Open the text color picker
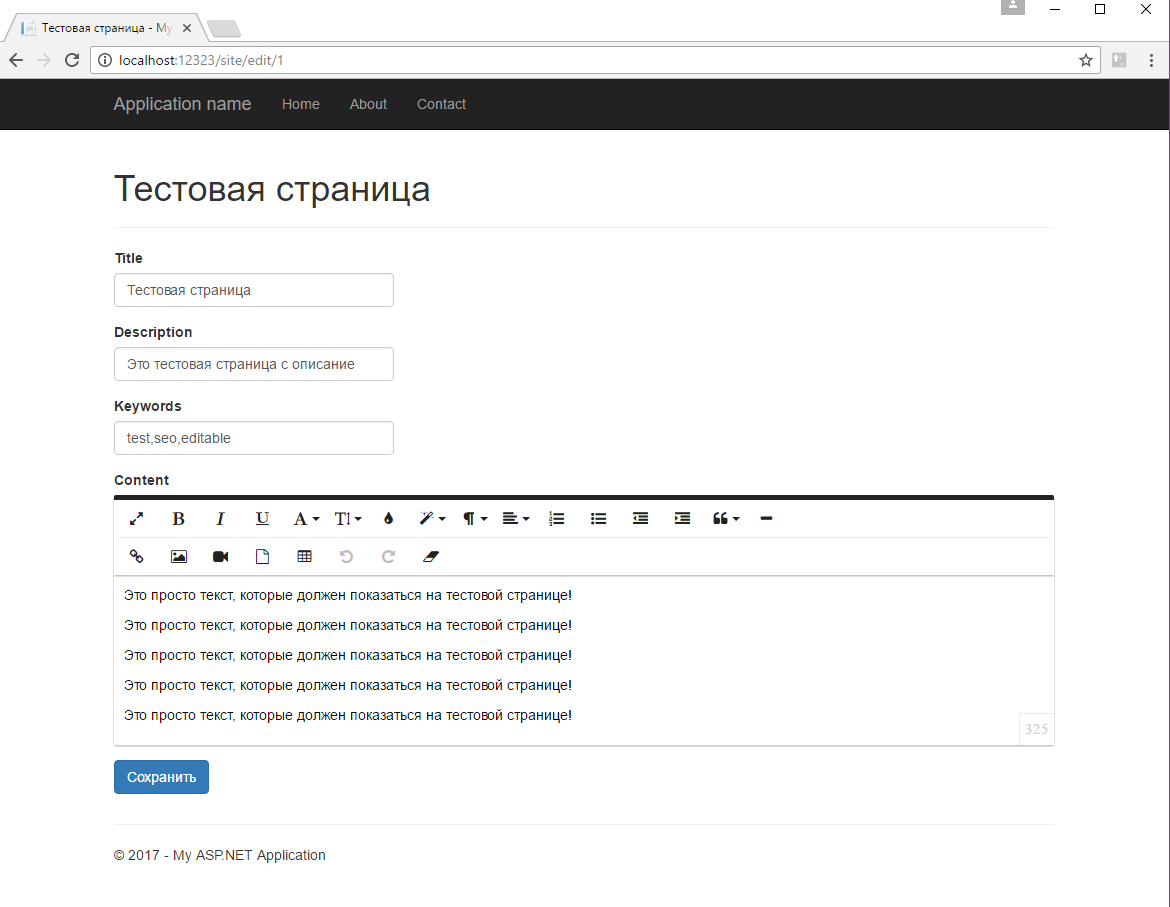 (x=388, y=518)
